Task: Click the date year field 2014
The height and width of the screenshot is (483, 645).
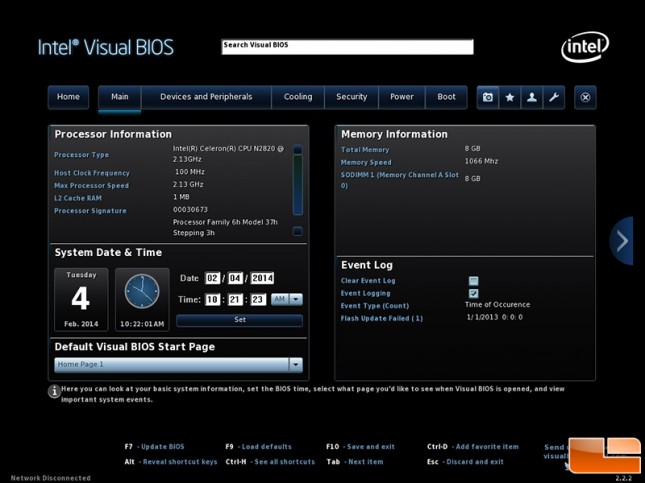Action: click(262, 279)
